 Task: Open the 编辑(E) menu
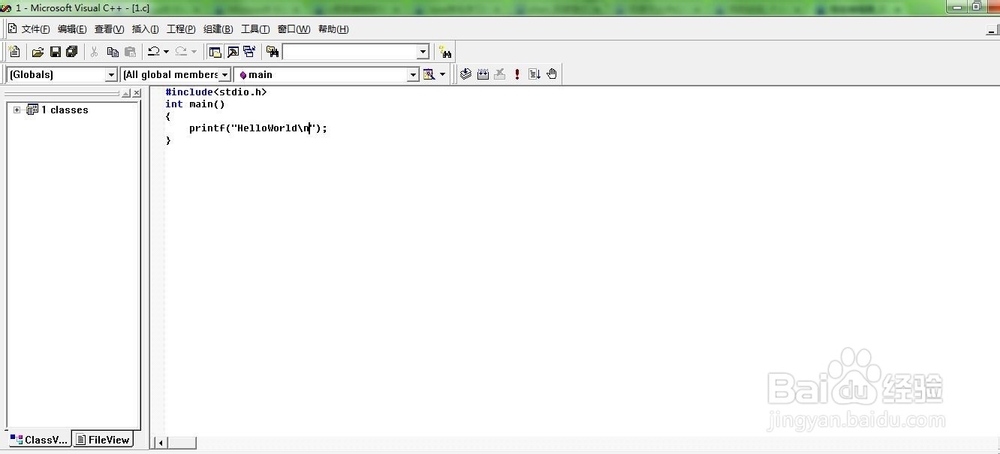click(72, 29)
